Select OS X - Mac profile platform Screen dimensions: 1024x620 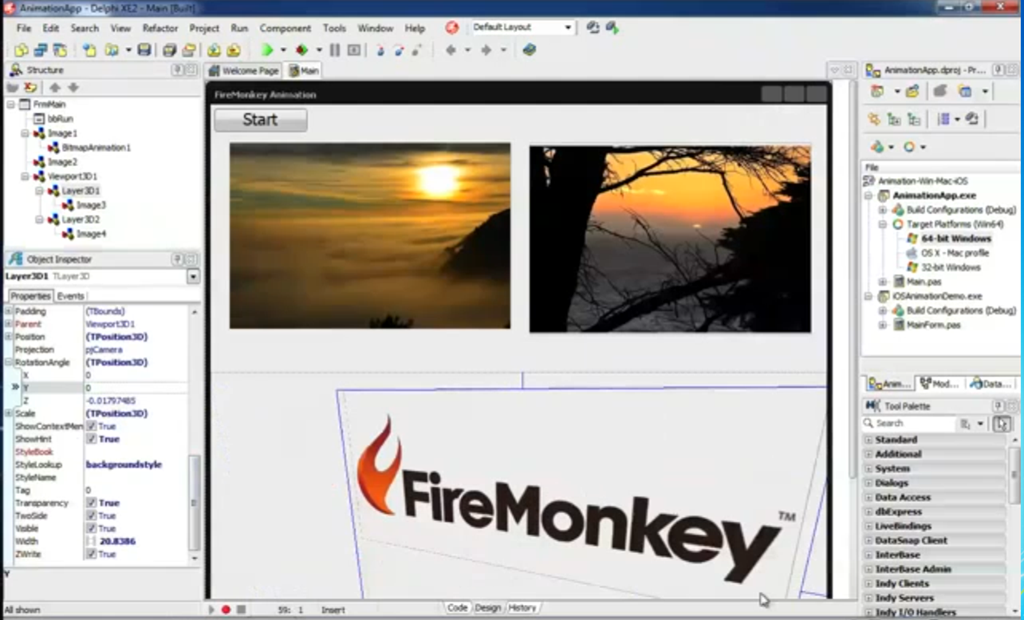954,253
